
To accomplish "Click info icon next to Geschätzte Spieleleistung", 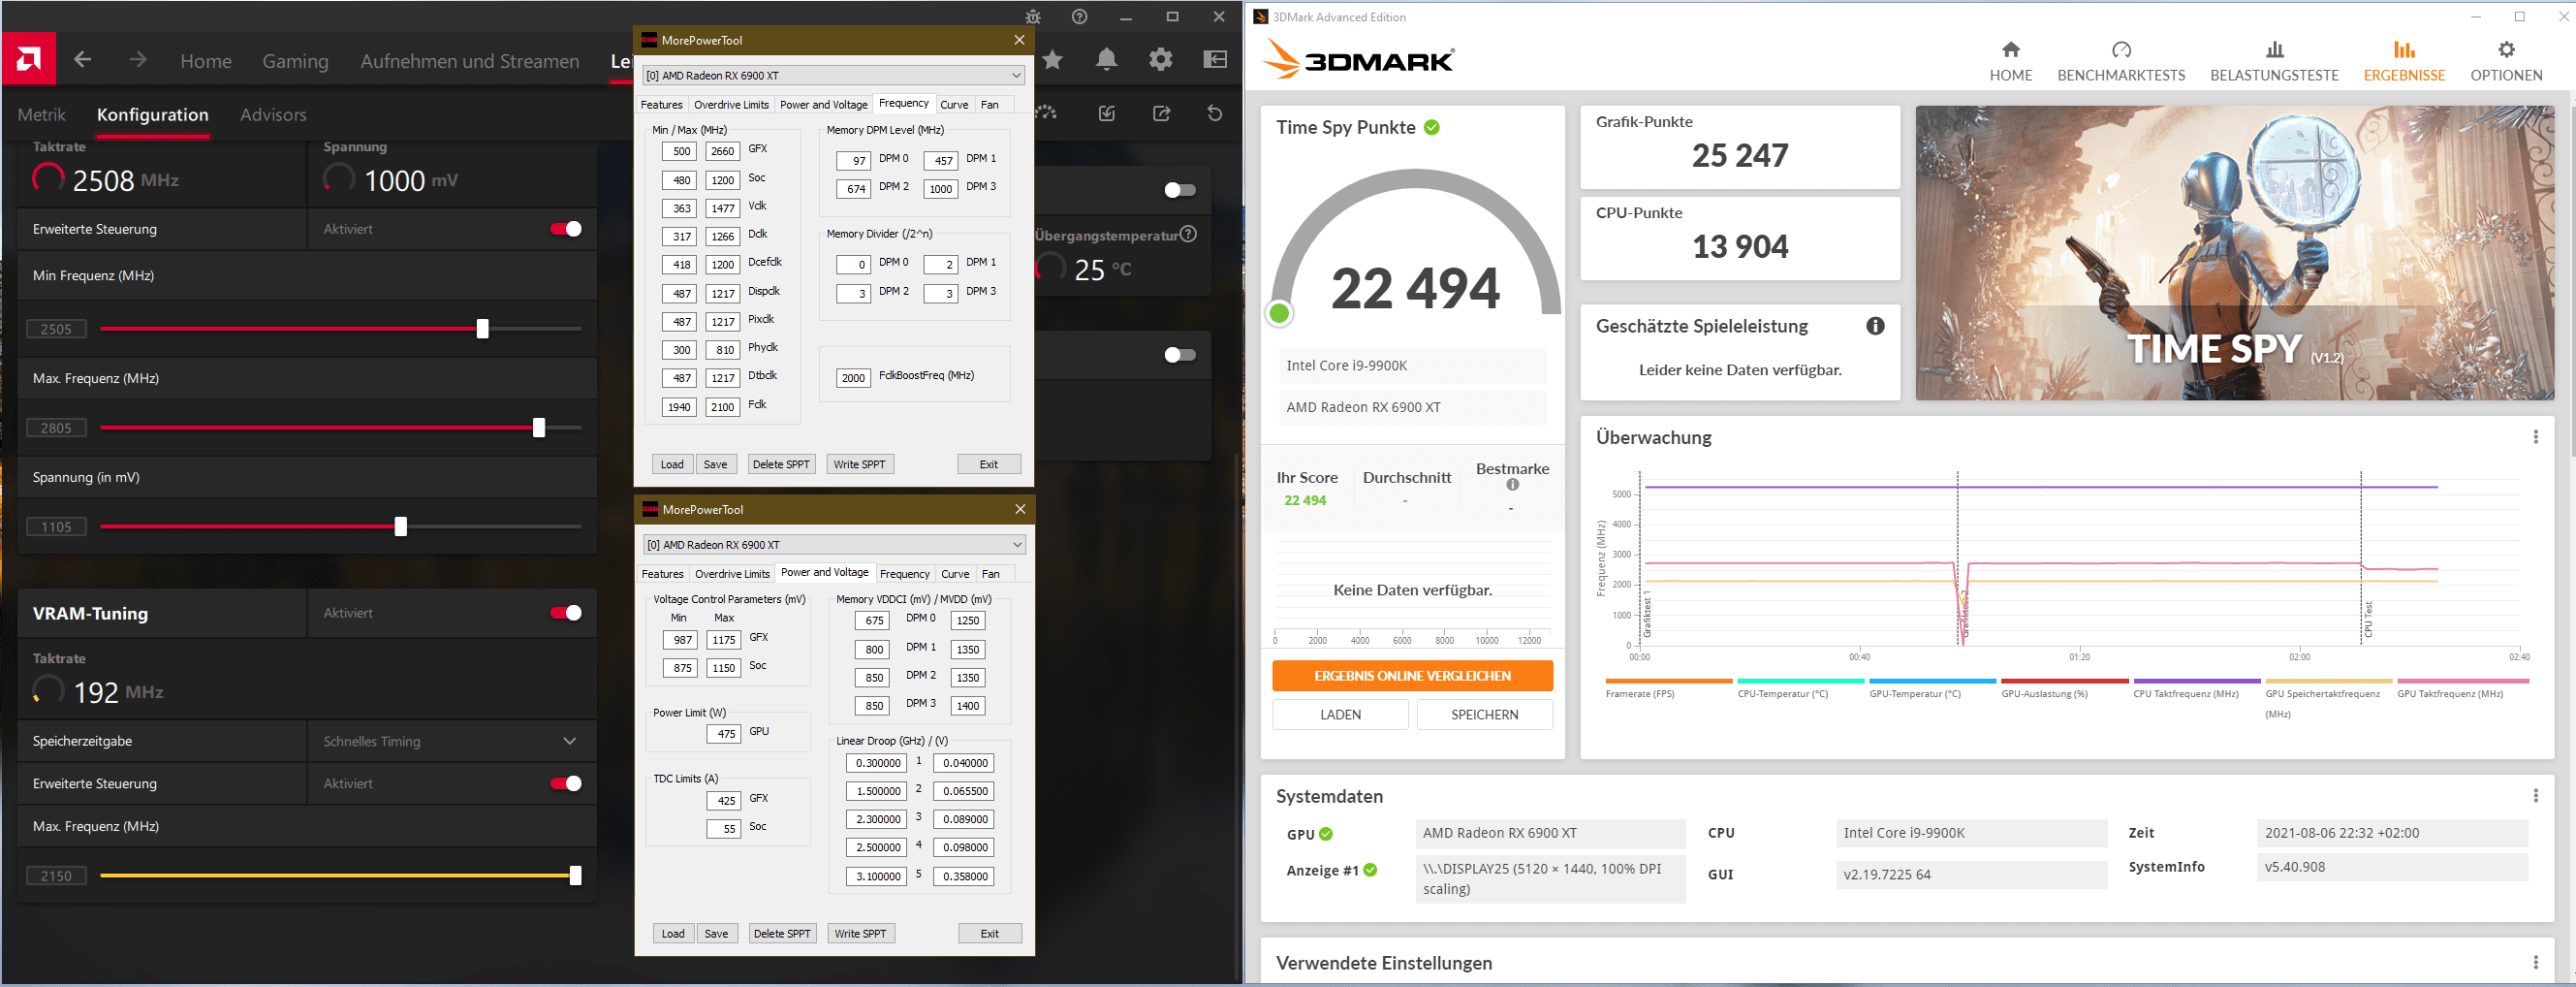I will pyautogui.click(x=1876, y=326).
